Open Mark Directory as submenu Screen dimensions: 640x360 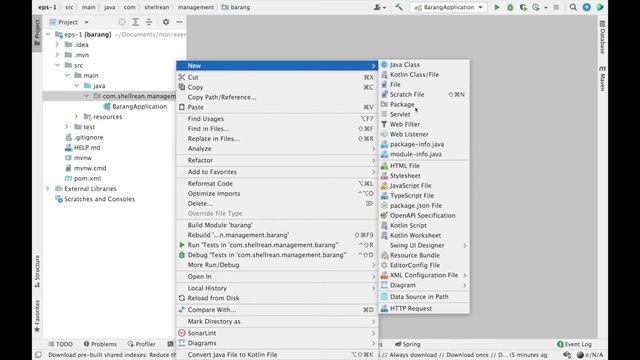[x=277, y=322]
